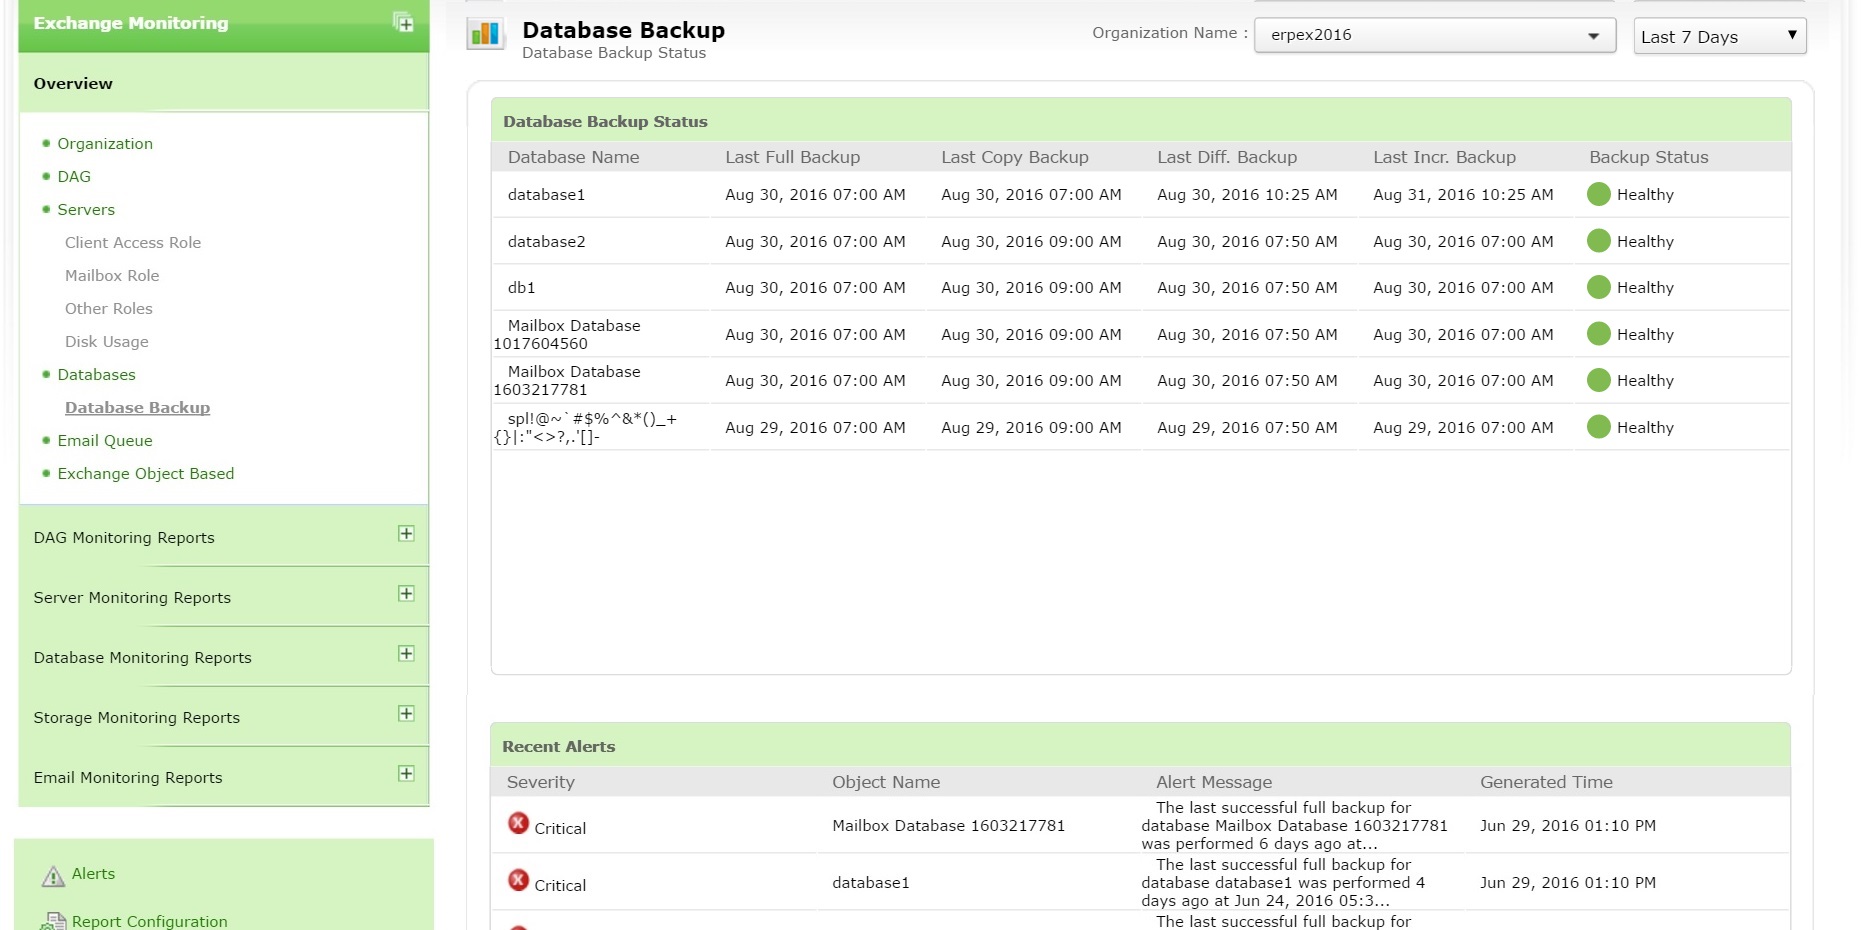Go to Exchange Object Based link
Image resolution: width=1871 pixels, height=930 pixels.
(146, 474)
